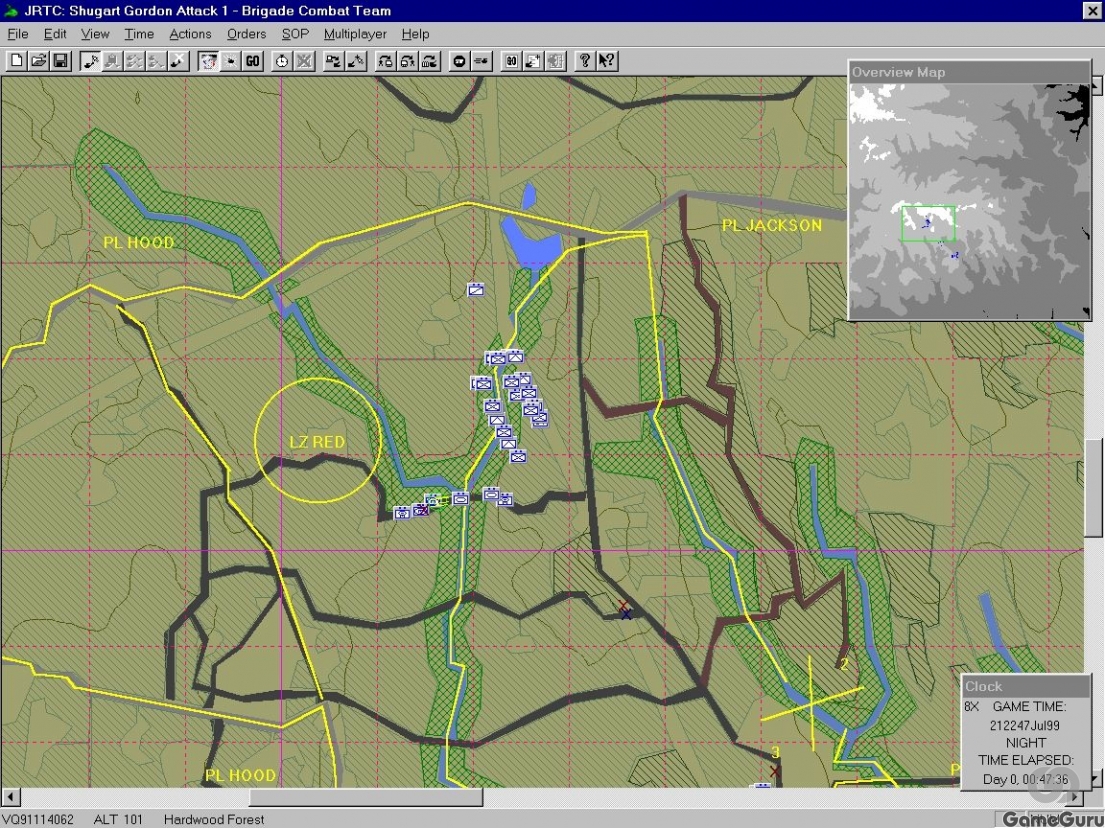The width and height of the screenshot is (1105, 828).
Task: Click the yellow objective number 2 marker
Action: (x=844, y=664)
